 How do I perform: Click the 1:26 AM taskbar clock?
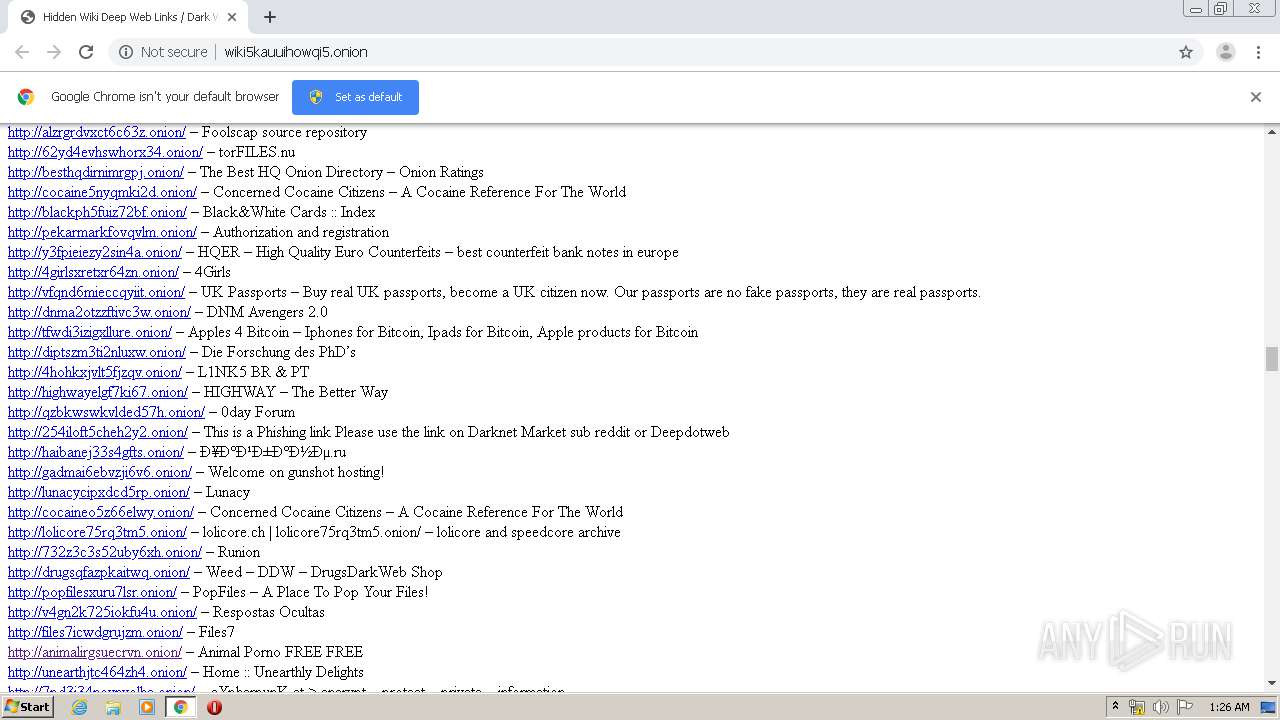point(1229,707)
